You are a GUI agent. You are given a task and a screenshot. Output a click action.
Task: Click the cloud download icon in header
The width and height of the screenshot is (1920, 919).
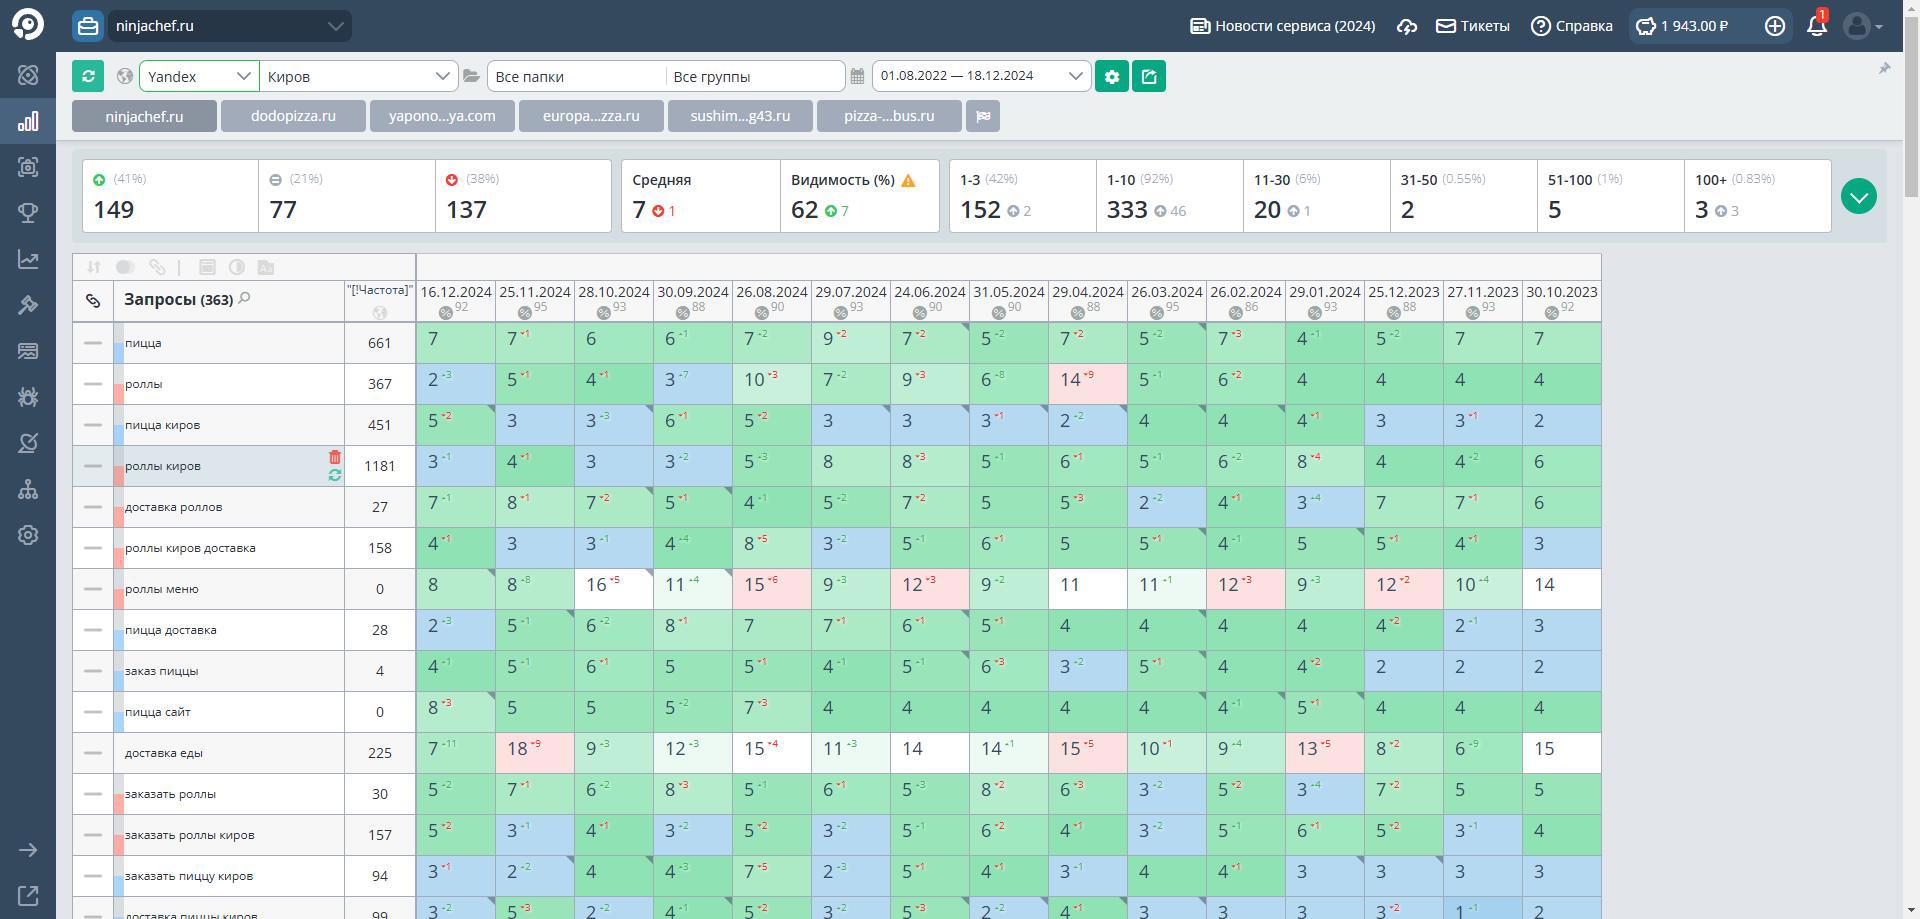coord(1407,26)
